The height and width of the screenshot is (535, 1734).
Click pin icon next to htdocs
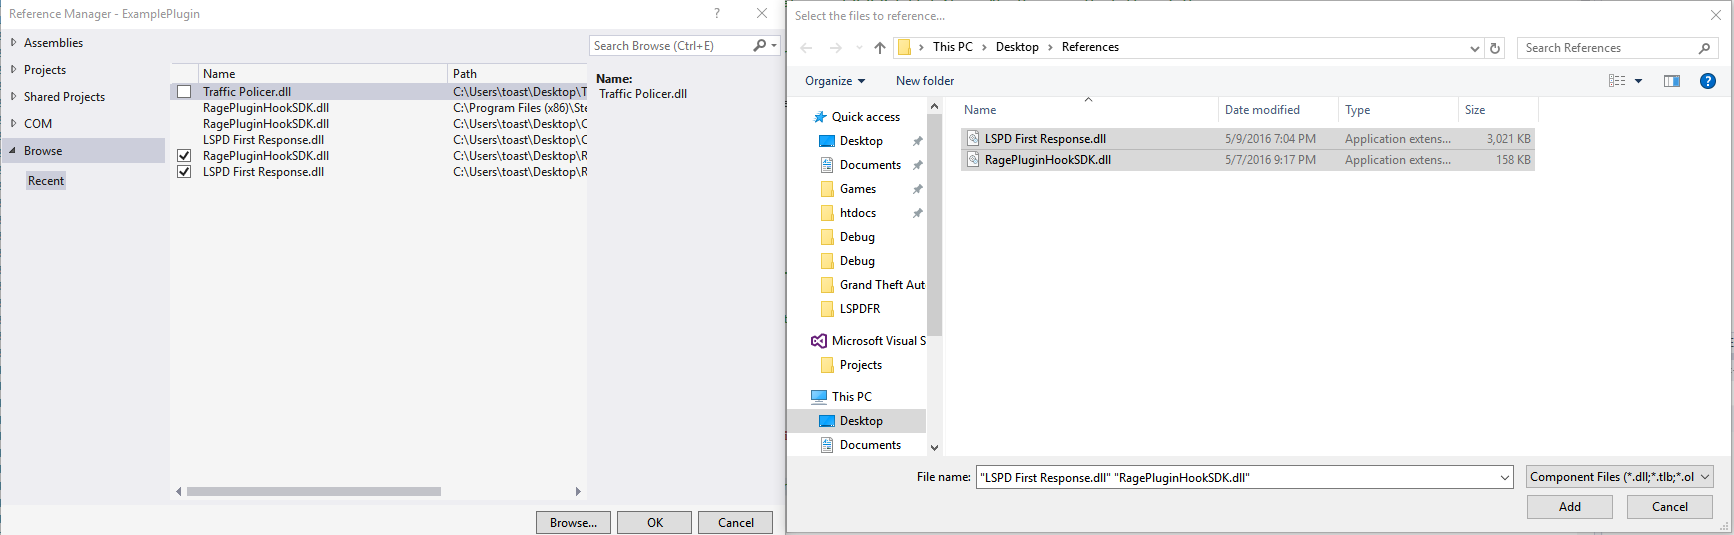918,213
